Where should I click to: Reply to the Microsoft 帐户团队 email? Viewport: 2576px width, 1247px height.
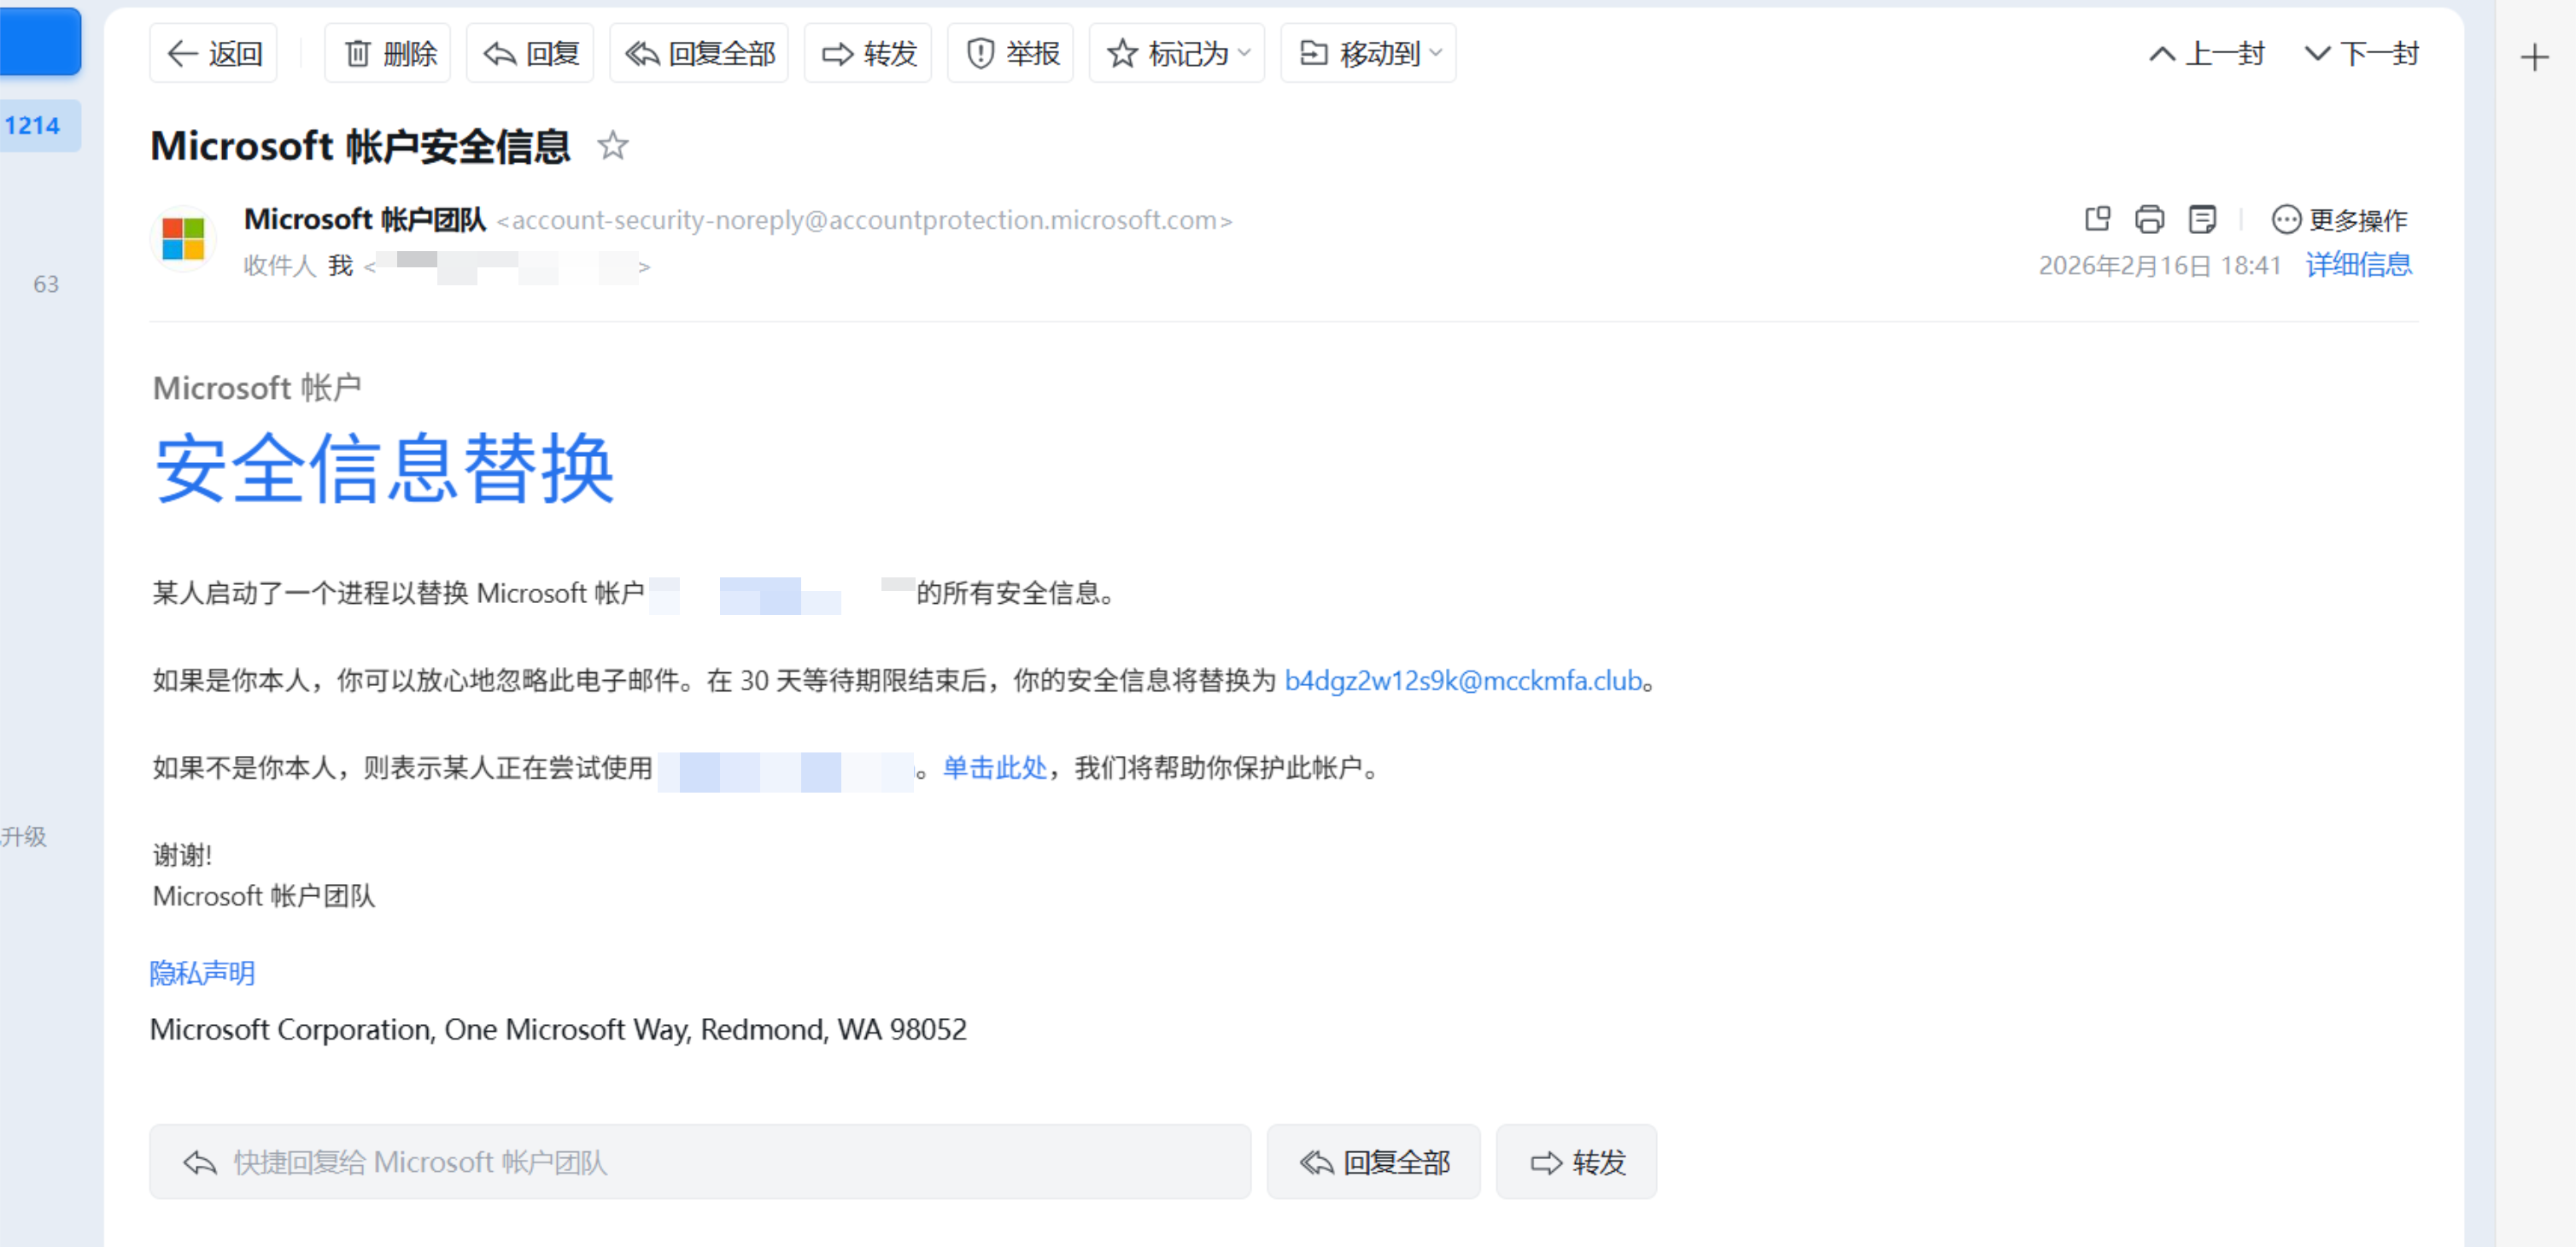click(529, 53)
